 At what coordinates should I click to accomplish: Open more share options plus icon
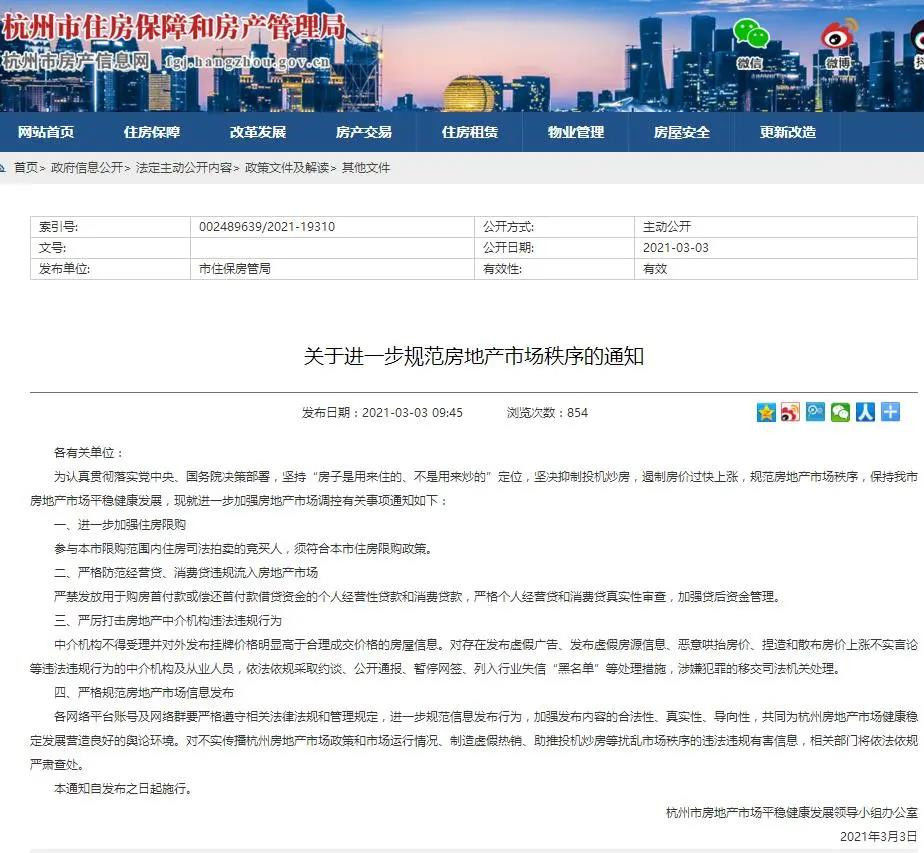point(890,412)
